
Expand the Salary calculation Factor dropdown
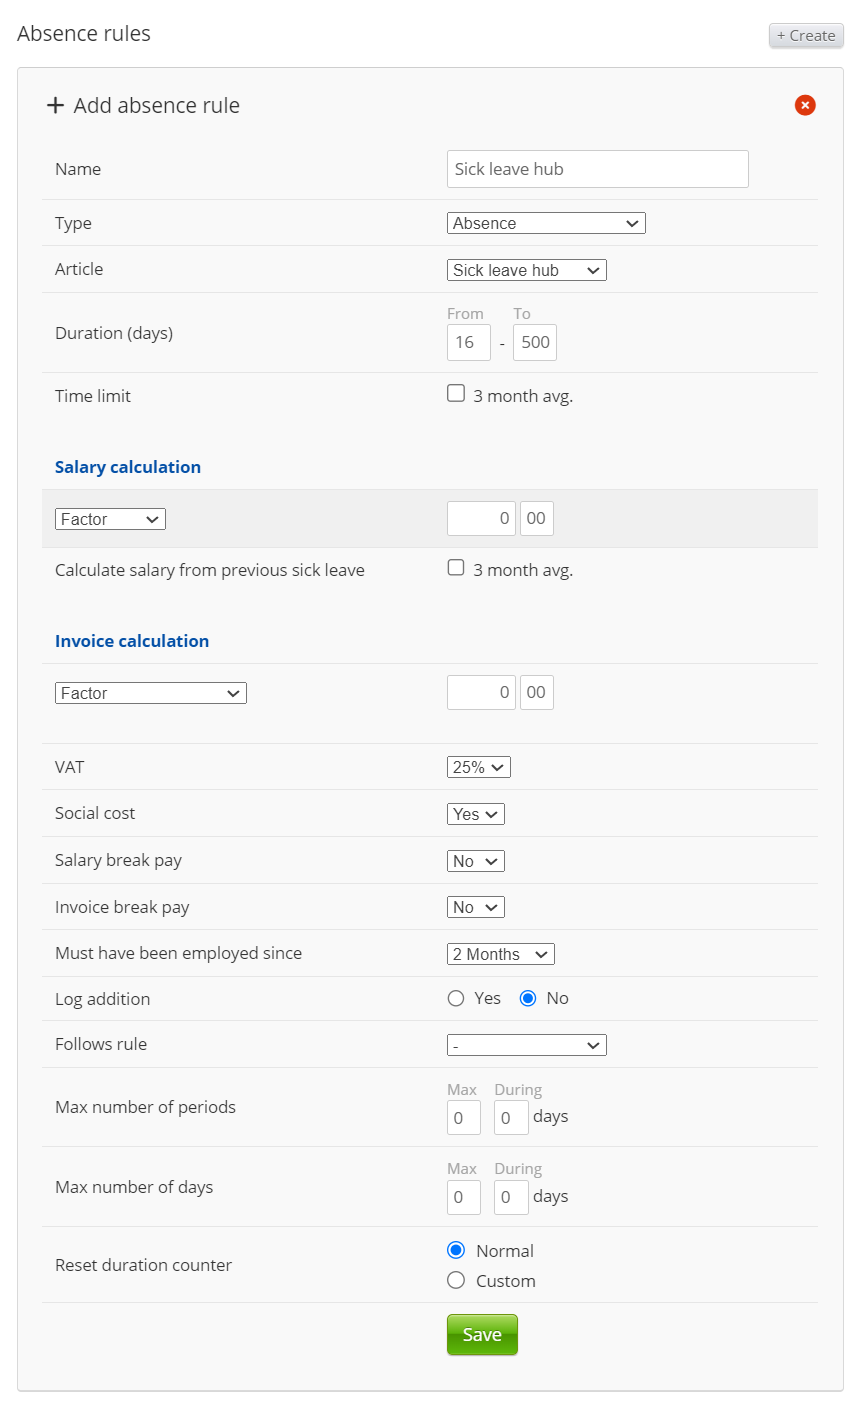[110, 519]
